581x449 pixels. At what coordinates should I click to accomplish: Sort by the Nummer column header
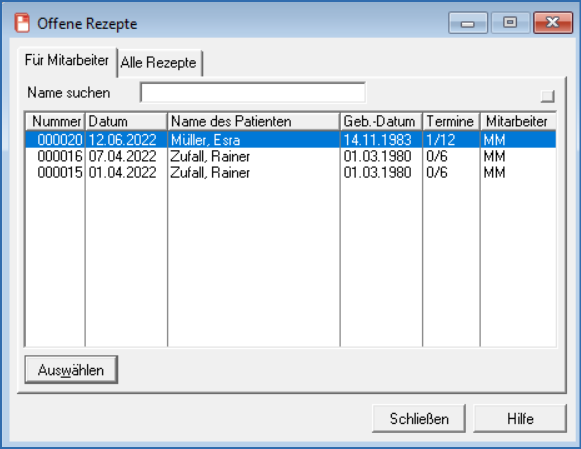coord(55,122)
